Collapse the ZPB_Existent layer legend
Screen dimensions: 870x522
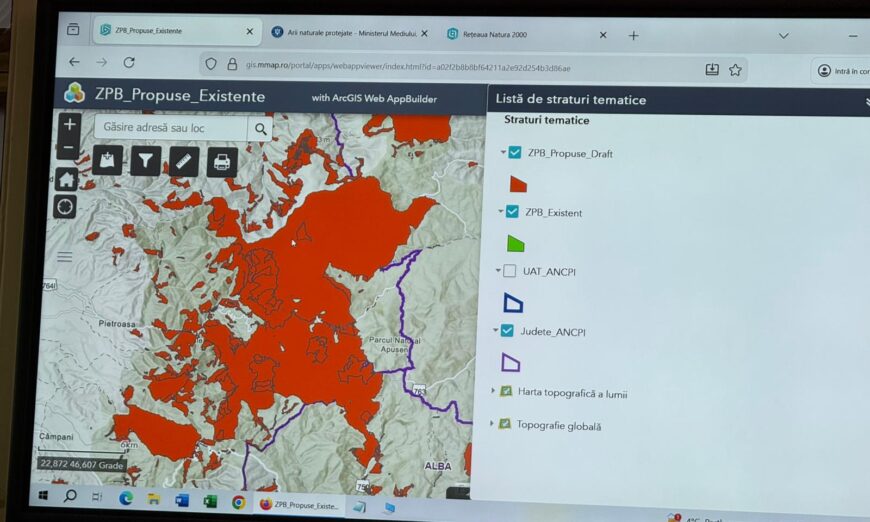(x=500, y=212)
